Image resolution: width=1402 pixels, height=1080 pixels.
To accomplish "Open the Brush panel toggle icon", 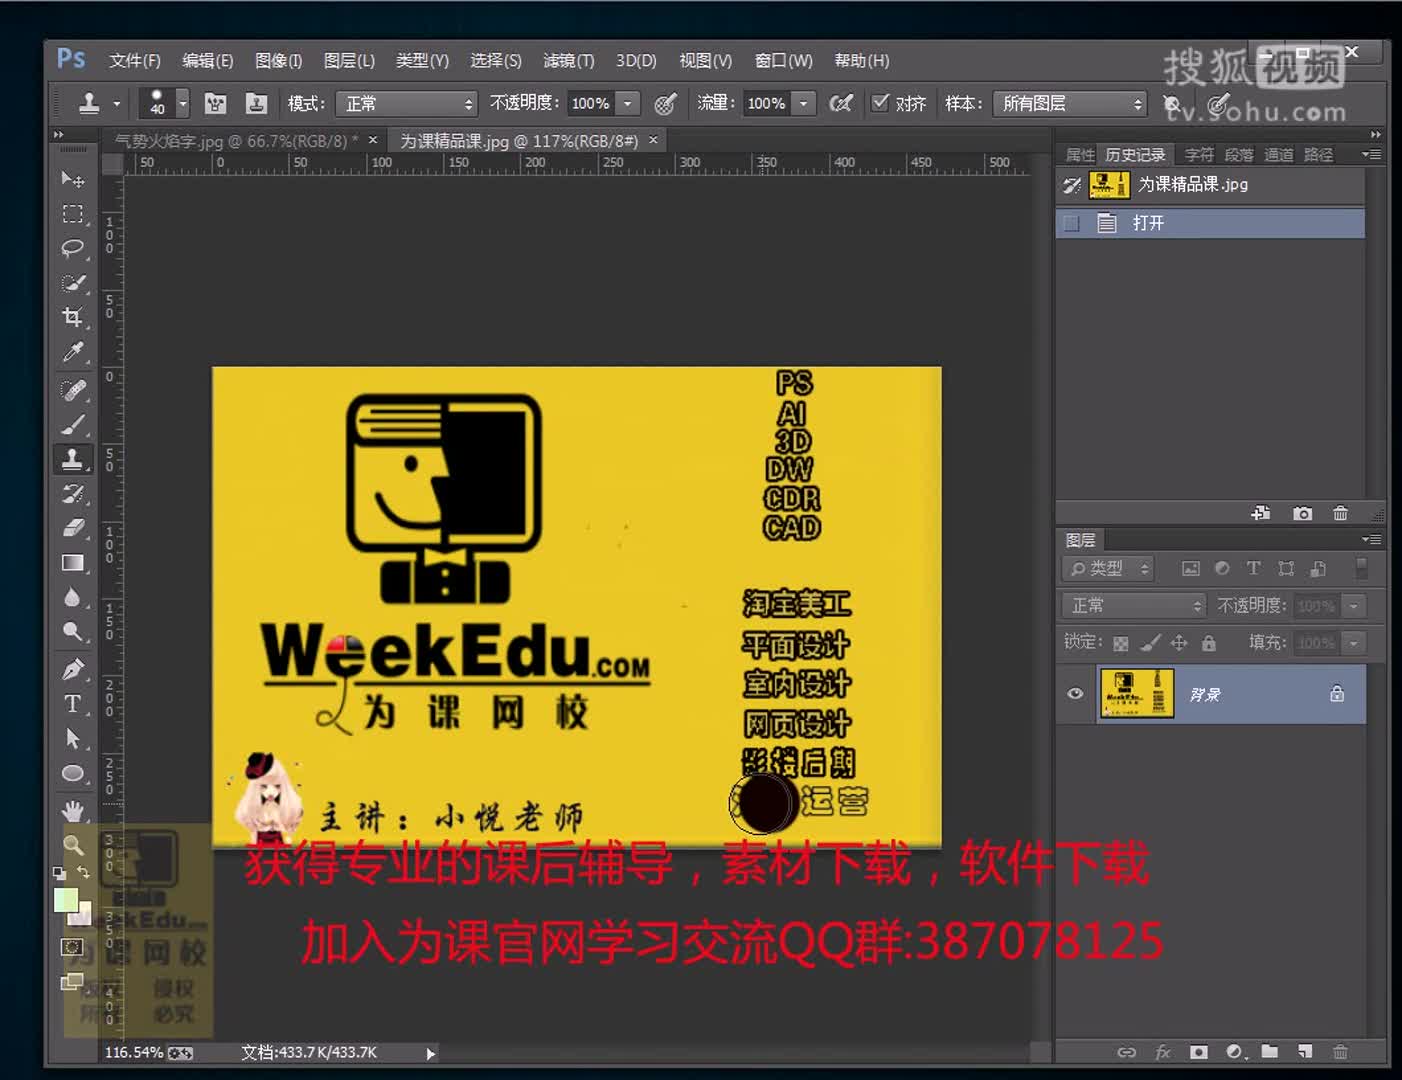I will (x=215, y=103).
